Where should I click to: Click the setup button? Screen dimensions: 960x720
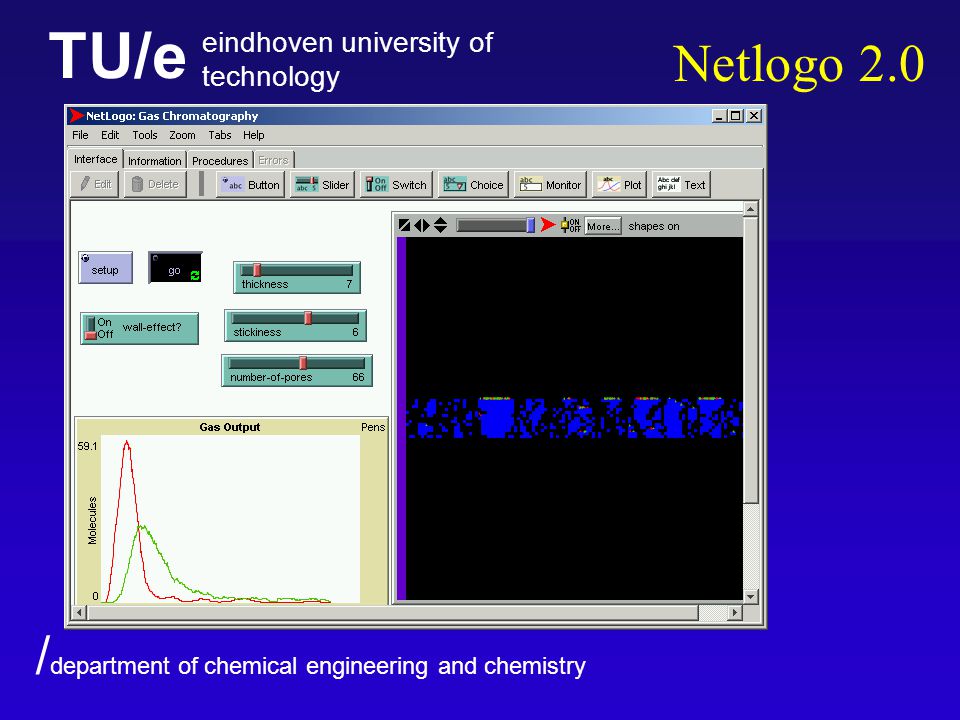[x=105, y=268]
